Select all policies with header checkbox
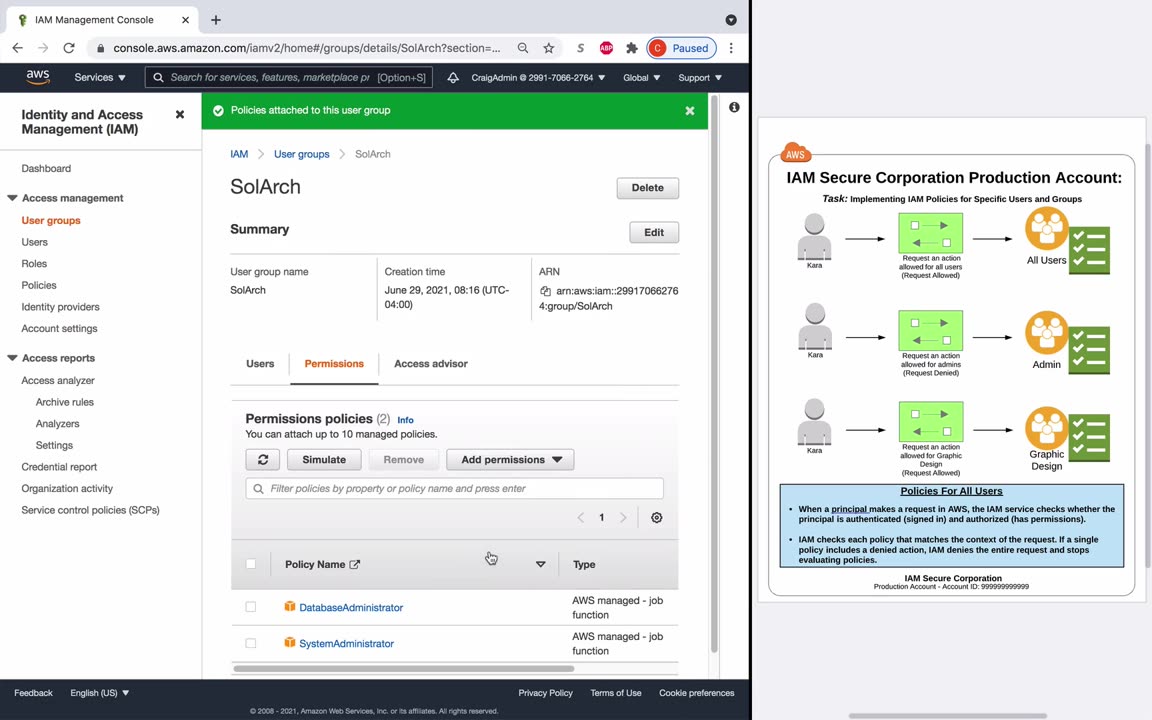The width and height of the screenshot is (1152, 720). tap(251, 564)
